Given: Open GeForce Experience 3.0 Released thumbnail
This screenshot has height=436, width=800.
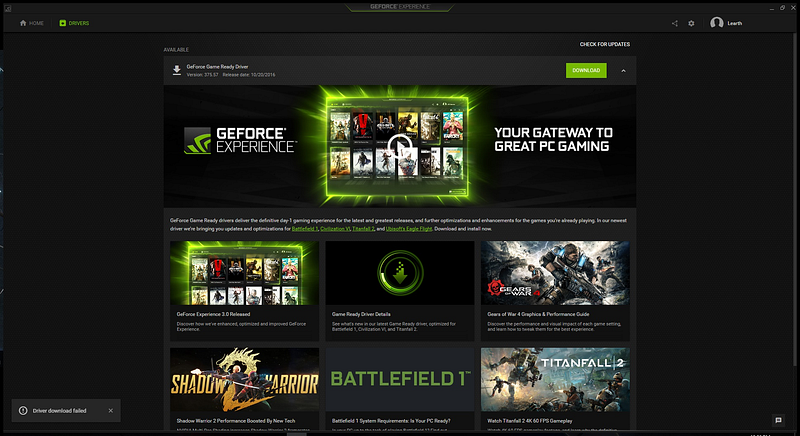Looking at the screenshot, I should [x=244, y=273].
